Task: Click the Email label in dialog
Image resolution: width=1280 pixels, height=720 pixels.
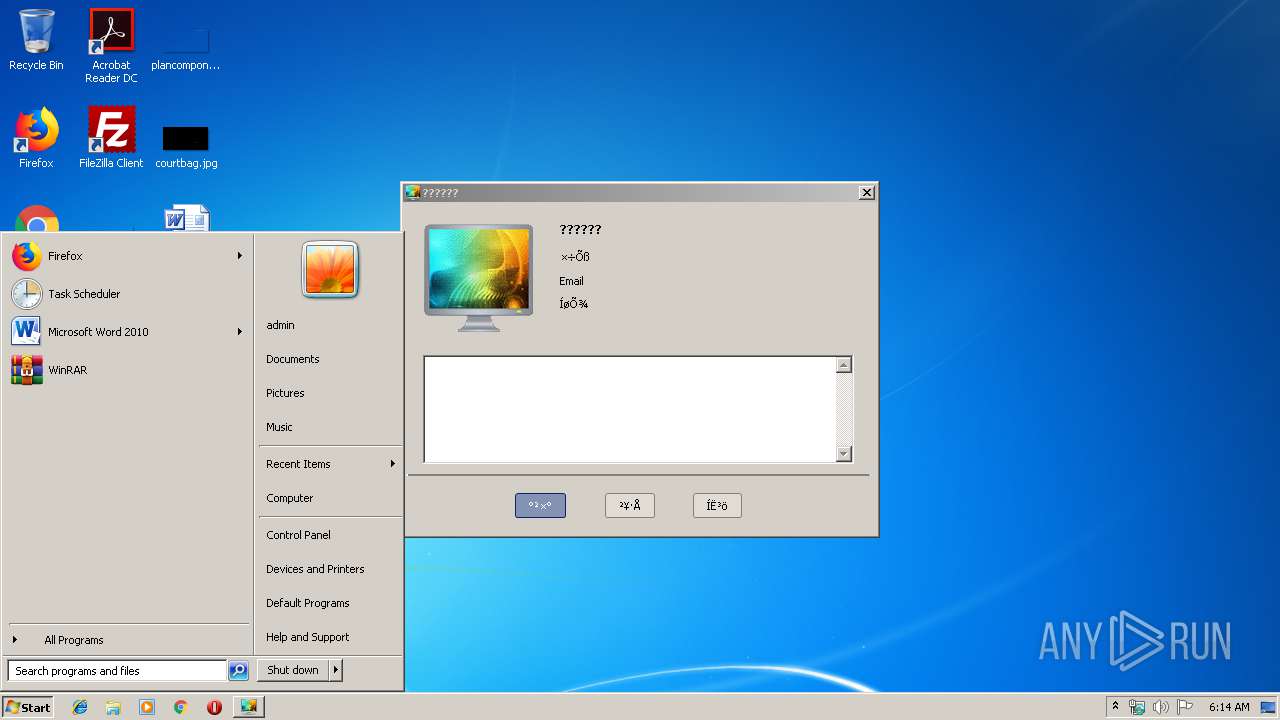Action: (x=571, y=281)
